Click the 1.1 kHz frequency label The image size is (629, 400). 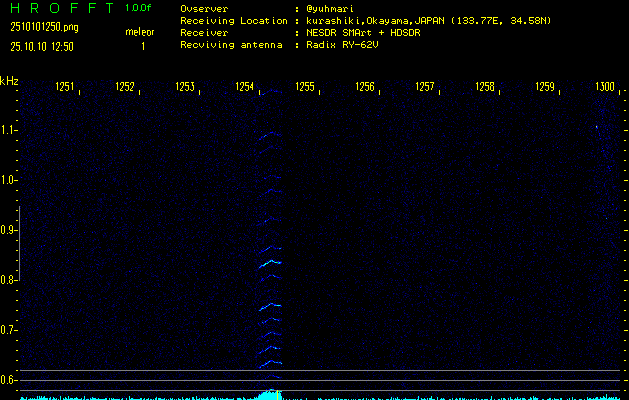9,130
